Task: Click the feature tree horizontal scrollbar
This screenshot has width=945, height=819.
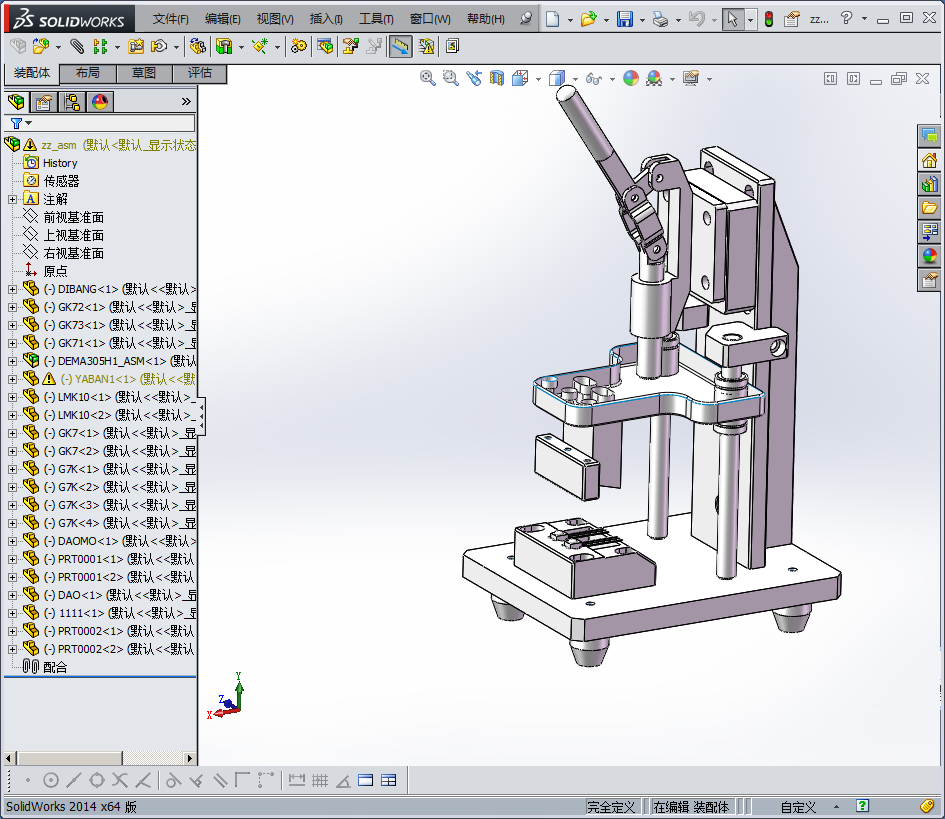Action: click(x=70, y=758)
